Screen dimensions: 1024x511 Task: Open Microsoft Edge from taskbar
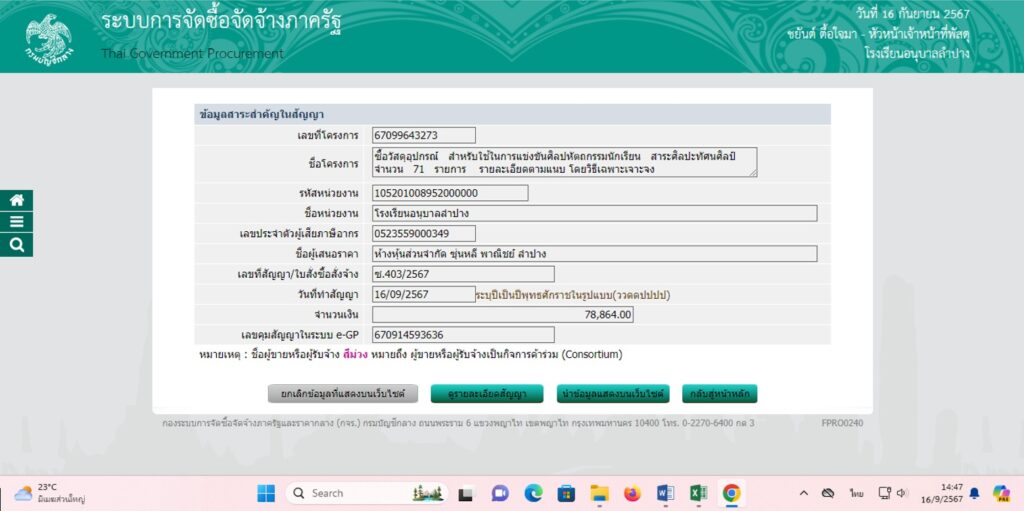pyautogui.click(x=533, y=493)
